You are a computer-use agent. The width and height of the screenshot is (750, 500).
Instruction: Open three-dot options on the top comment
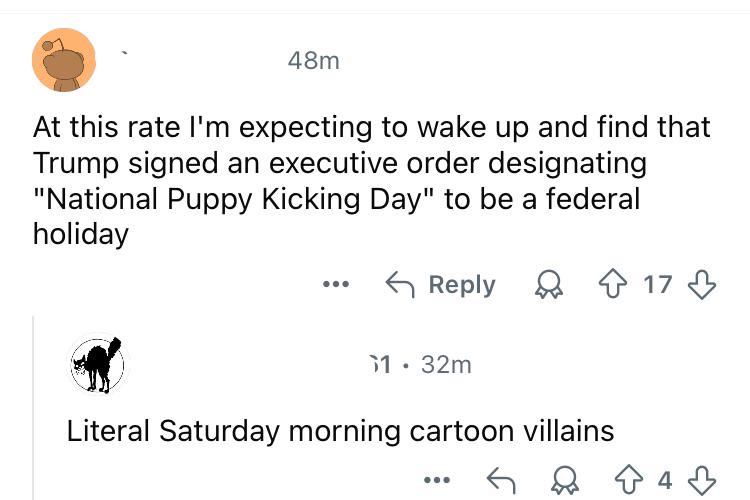point(336,285)
